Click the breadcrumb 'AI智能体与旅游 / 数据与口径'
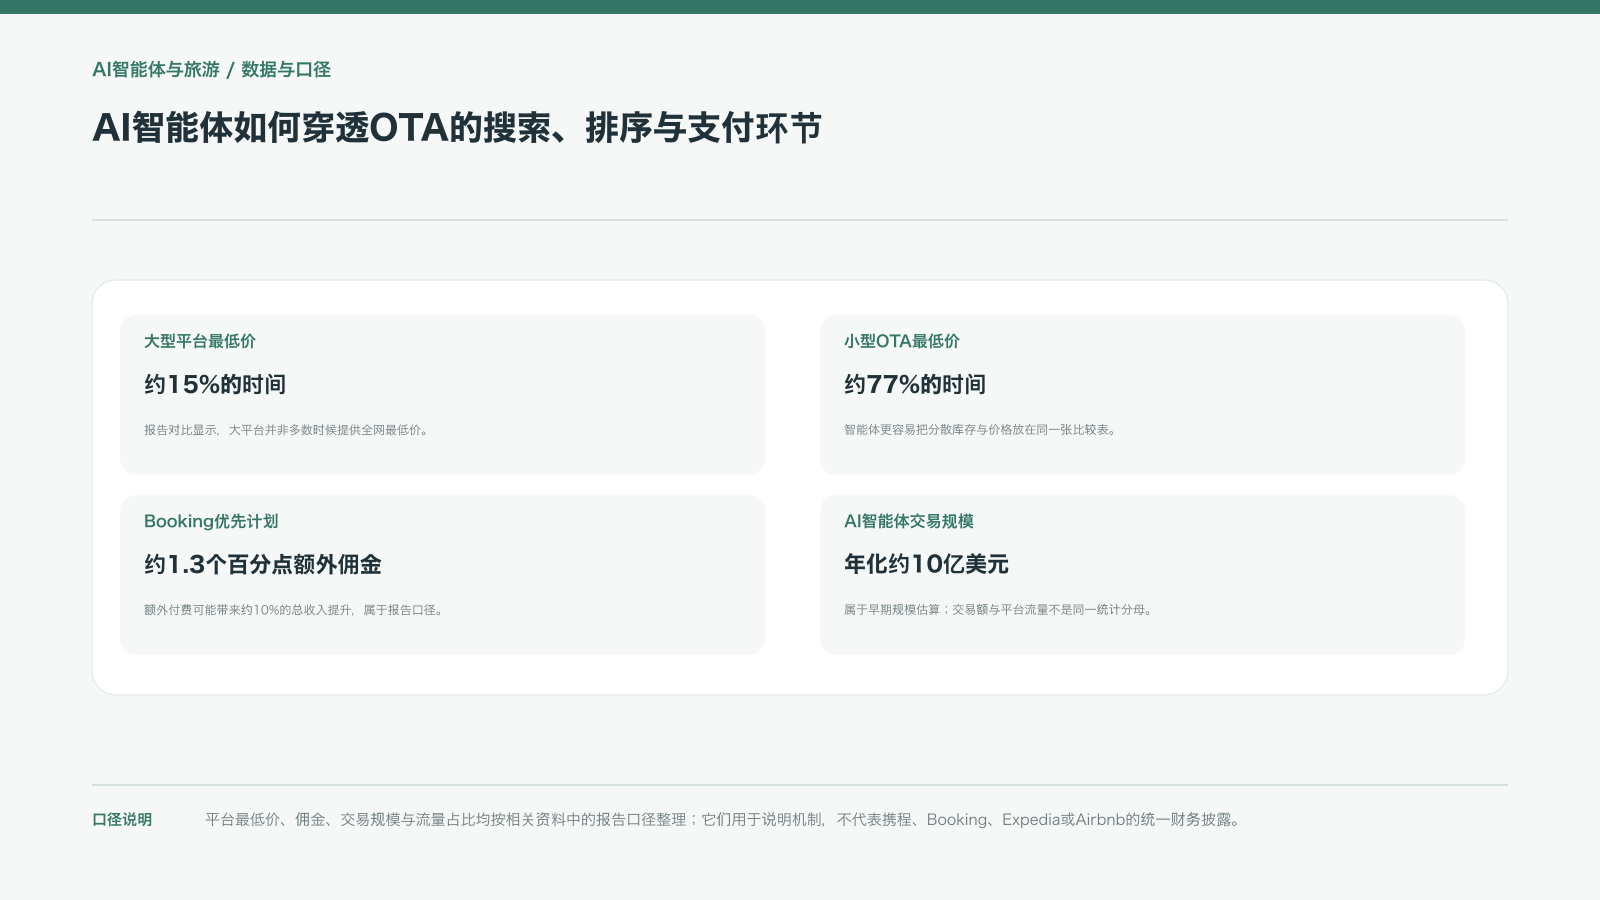This screenshot has width=1600, height=900. pyautogui.click(x=211, y=70)
